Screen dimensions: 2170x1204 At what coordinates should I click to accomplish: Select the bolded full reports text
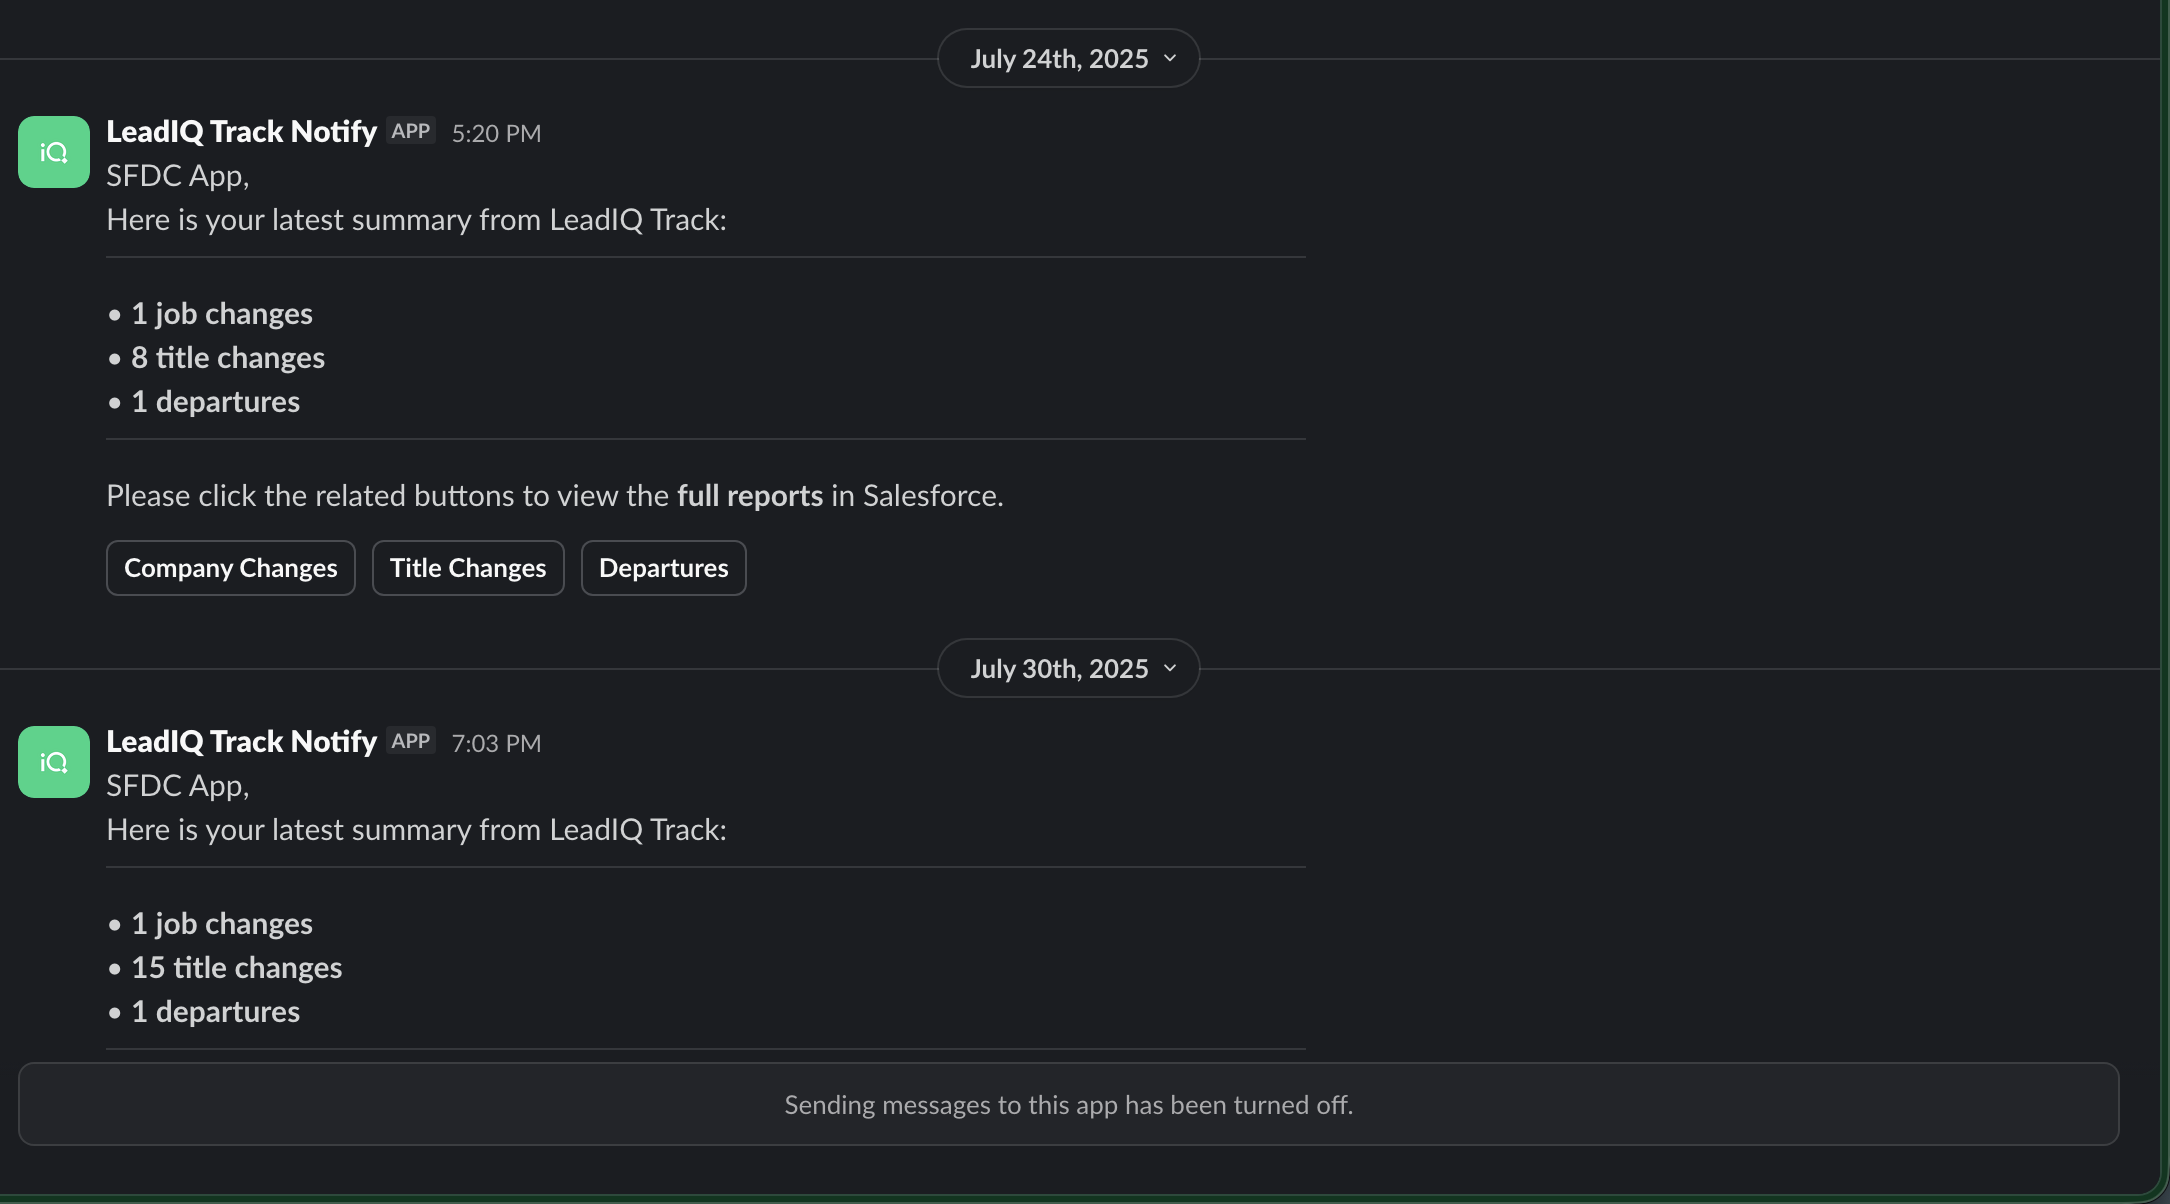click(749, 494)
